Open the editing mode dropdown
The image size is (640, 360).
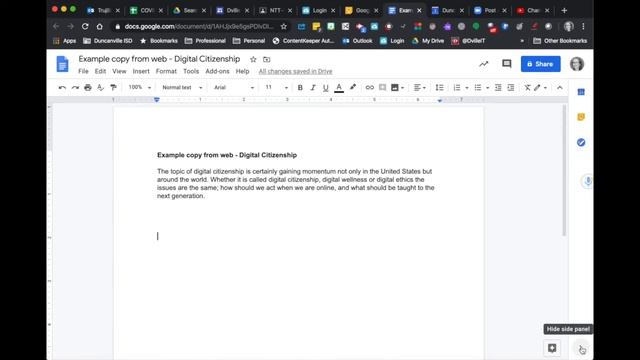(540, 87)
